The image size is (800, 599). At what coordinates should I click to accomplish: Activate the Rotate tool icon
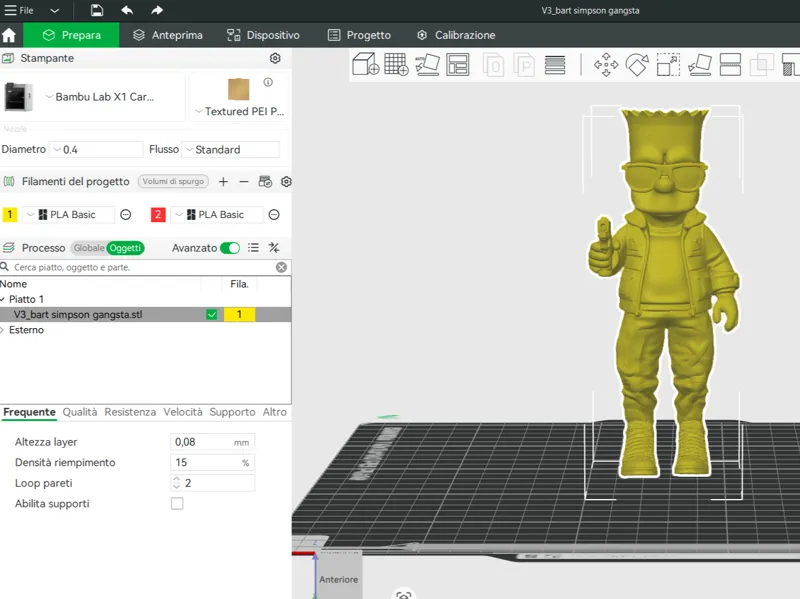[x=637, y=65]
